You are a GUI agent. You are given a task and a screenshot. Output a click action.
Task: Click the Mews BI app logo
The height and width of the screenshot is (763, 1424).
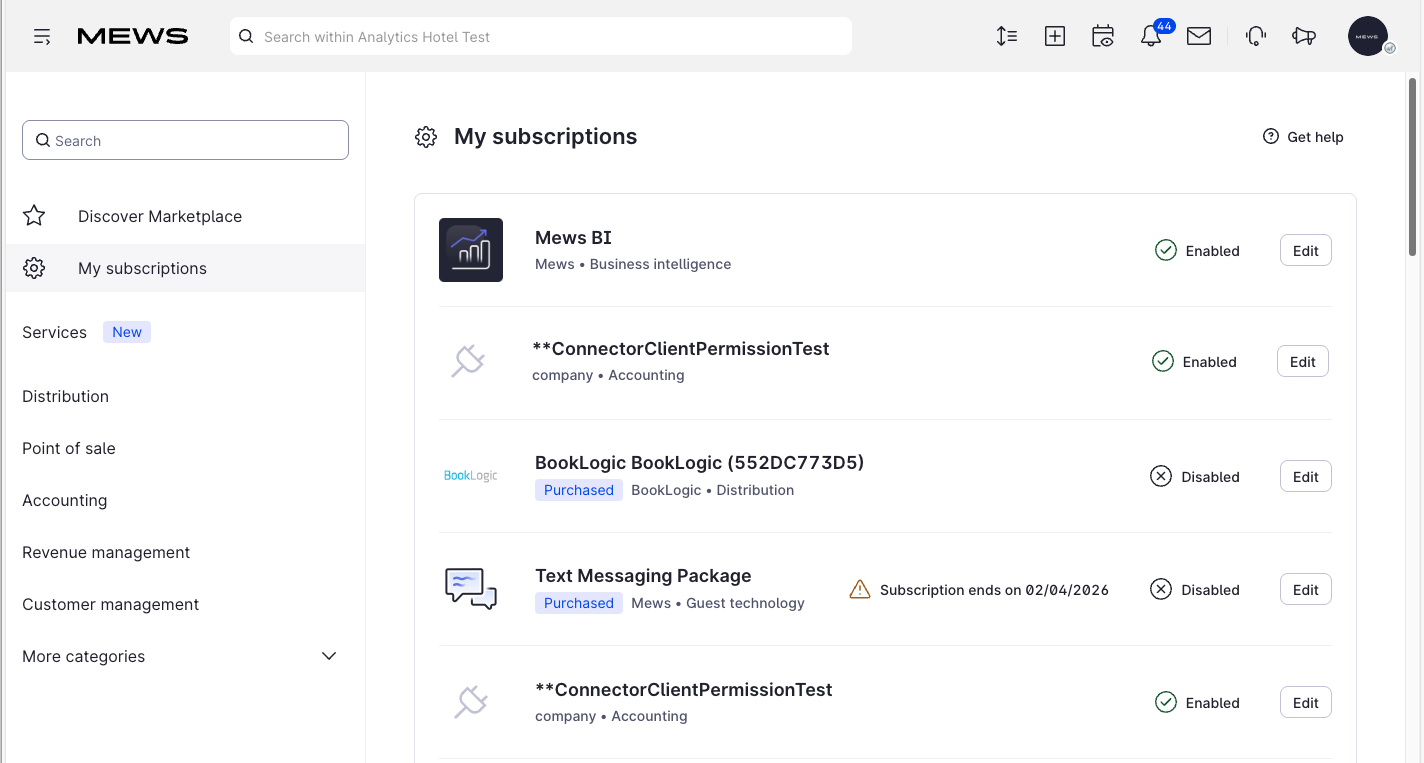(x=471, y=250)
